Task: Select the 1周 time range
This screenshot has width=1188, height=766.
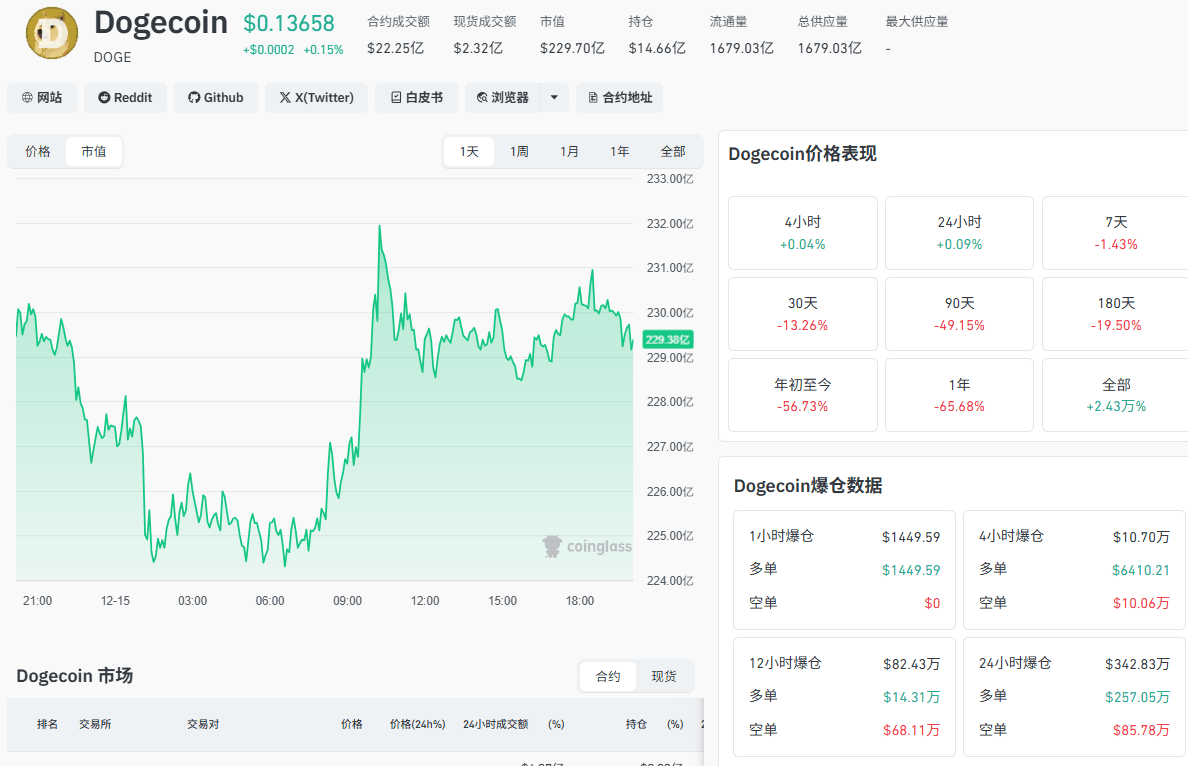Action: pyautogui.click(x=519, y=152)
